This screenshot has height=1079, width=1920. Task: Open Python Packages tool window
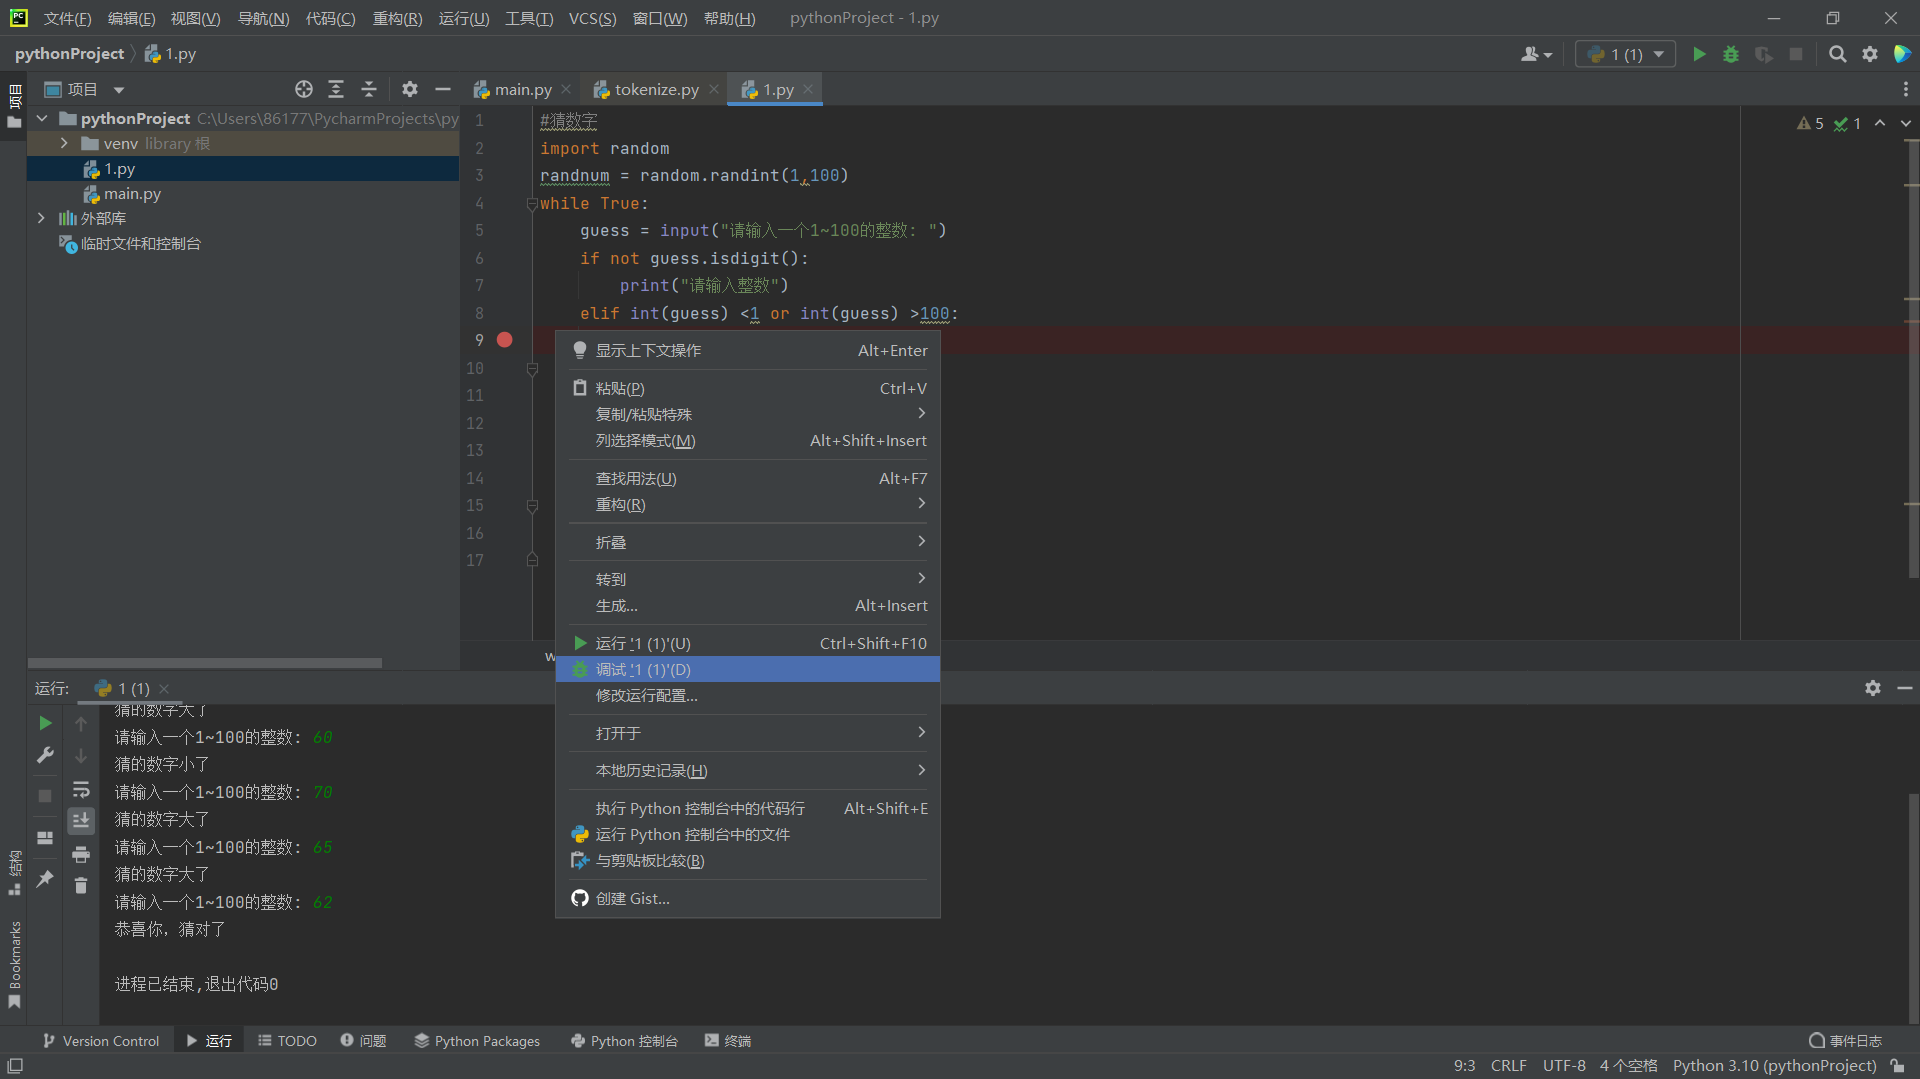[x=477, y=1041]
